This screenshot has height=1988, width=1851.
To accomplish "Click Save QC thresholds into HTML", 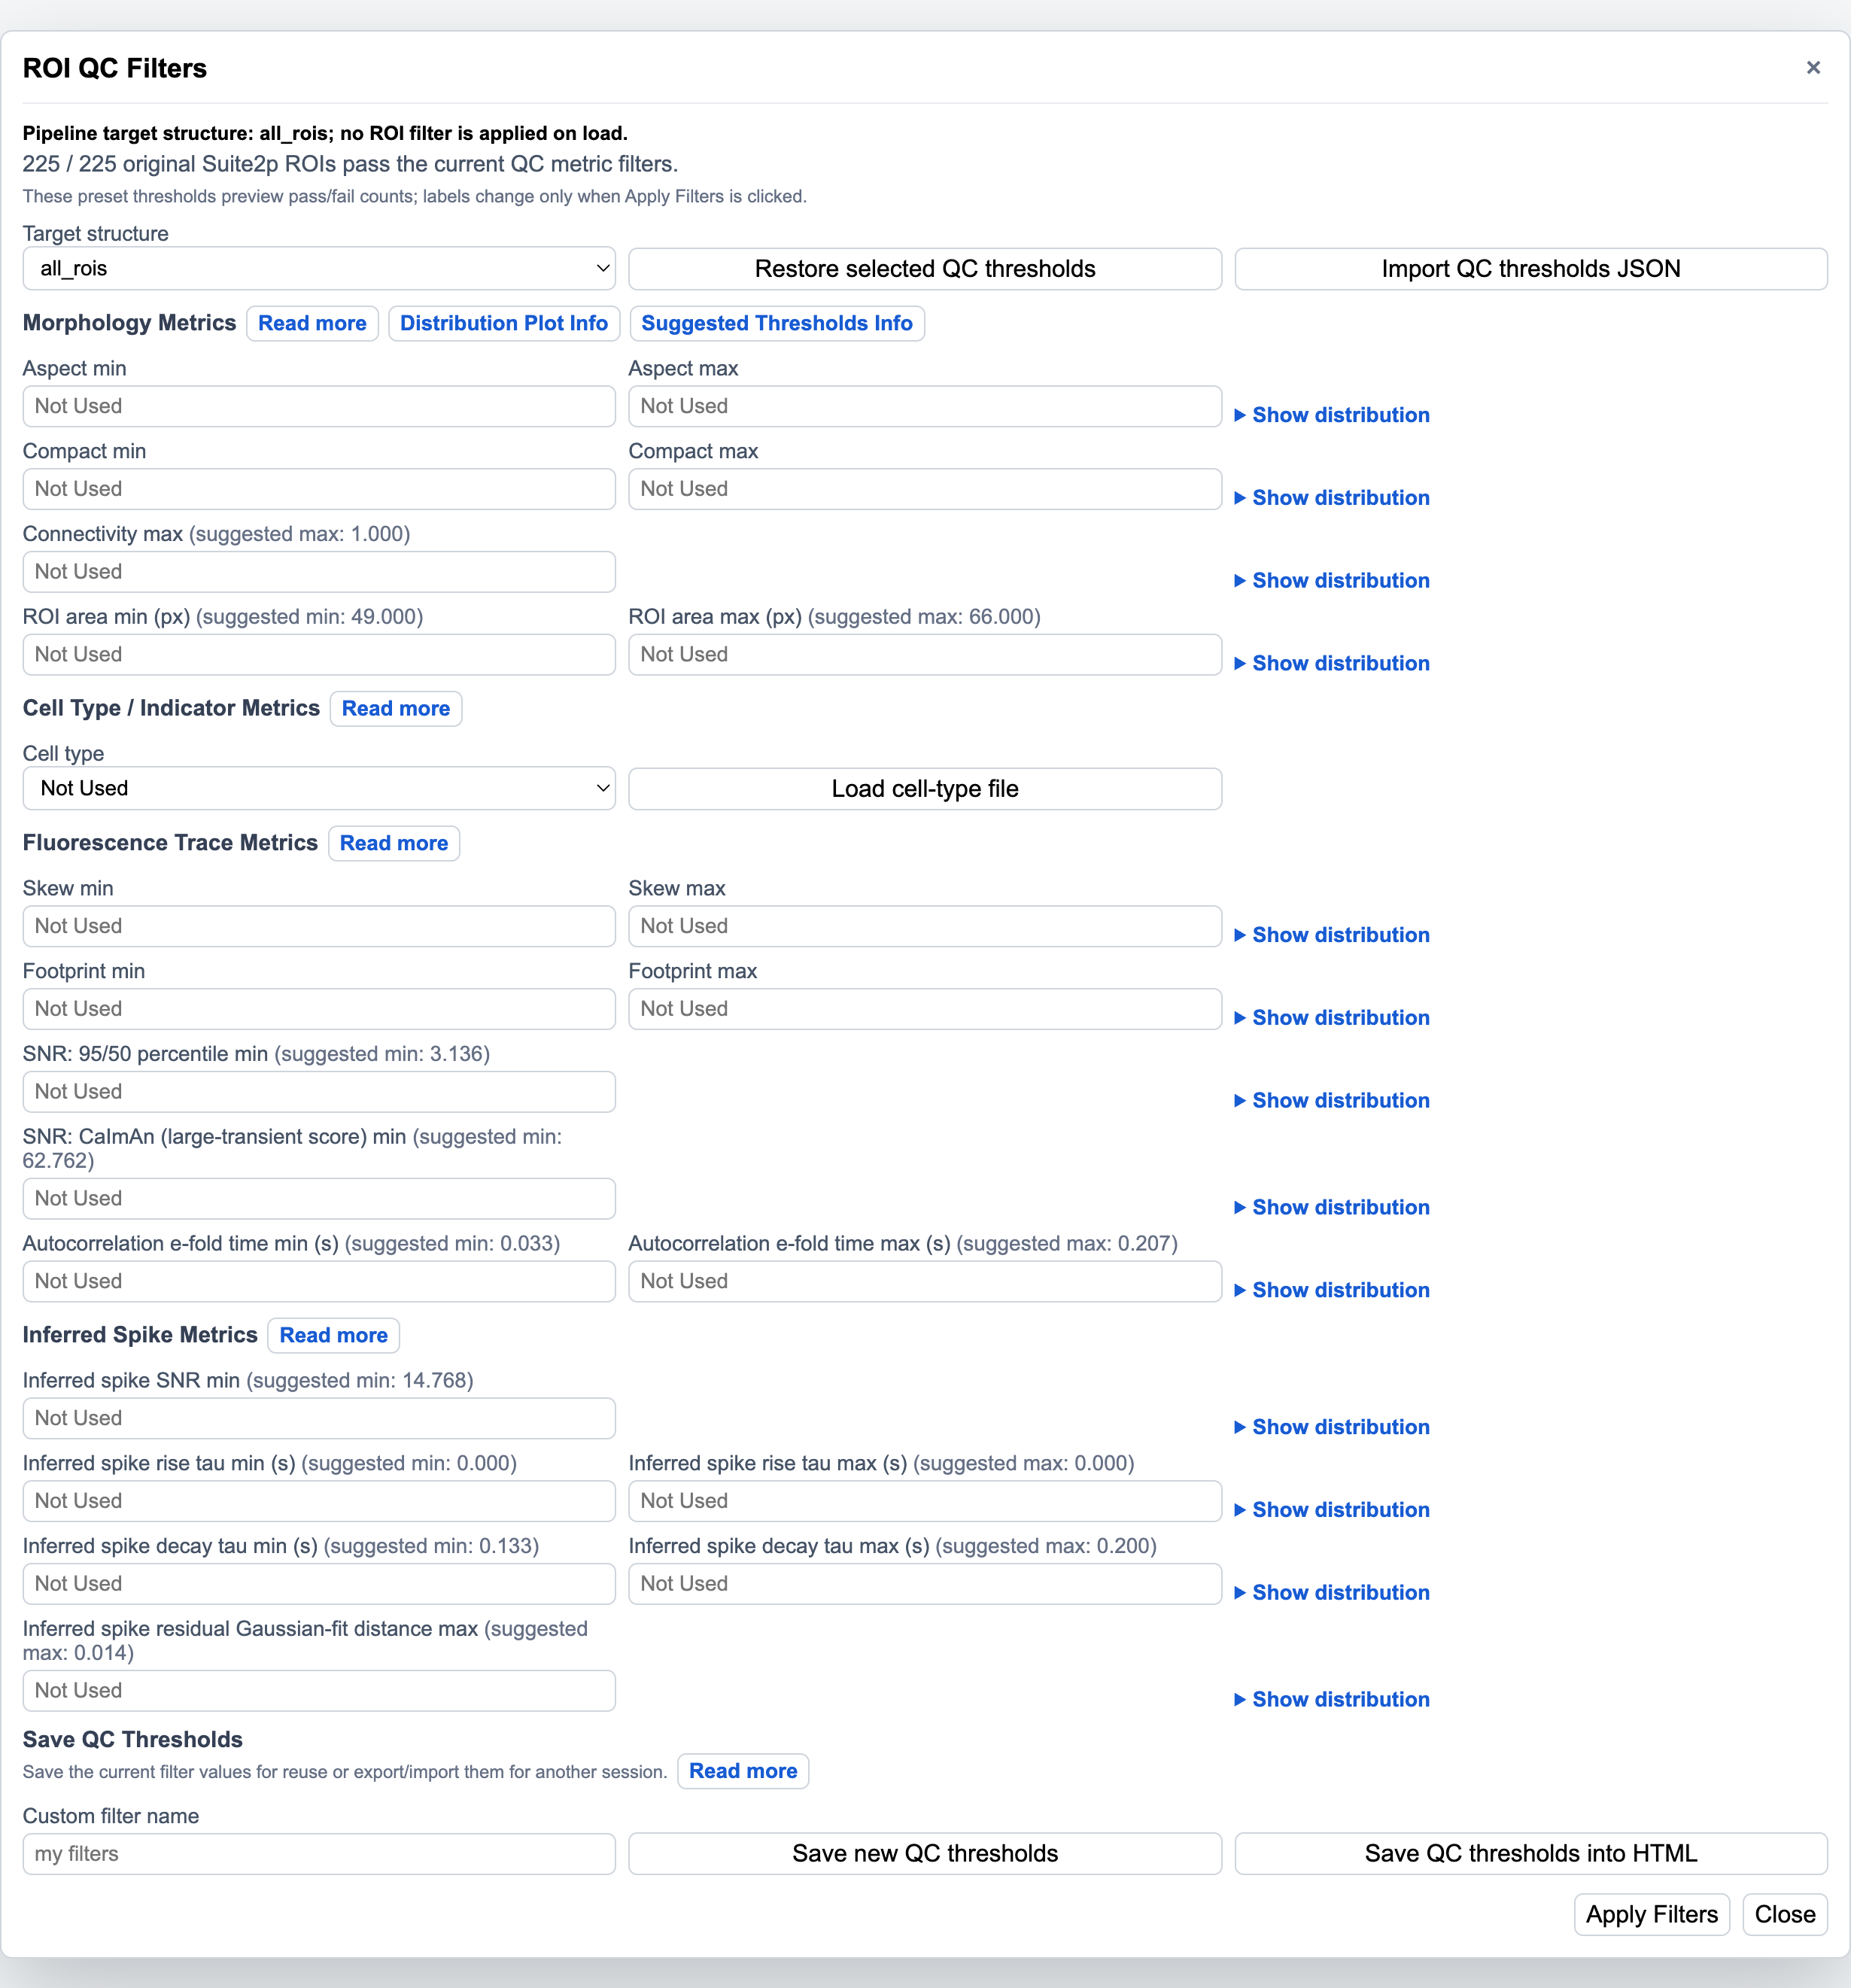I will pyautogui.click(x=1530, y=1853).
